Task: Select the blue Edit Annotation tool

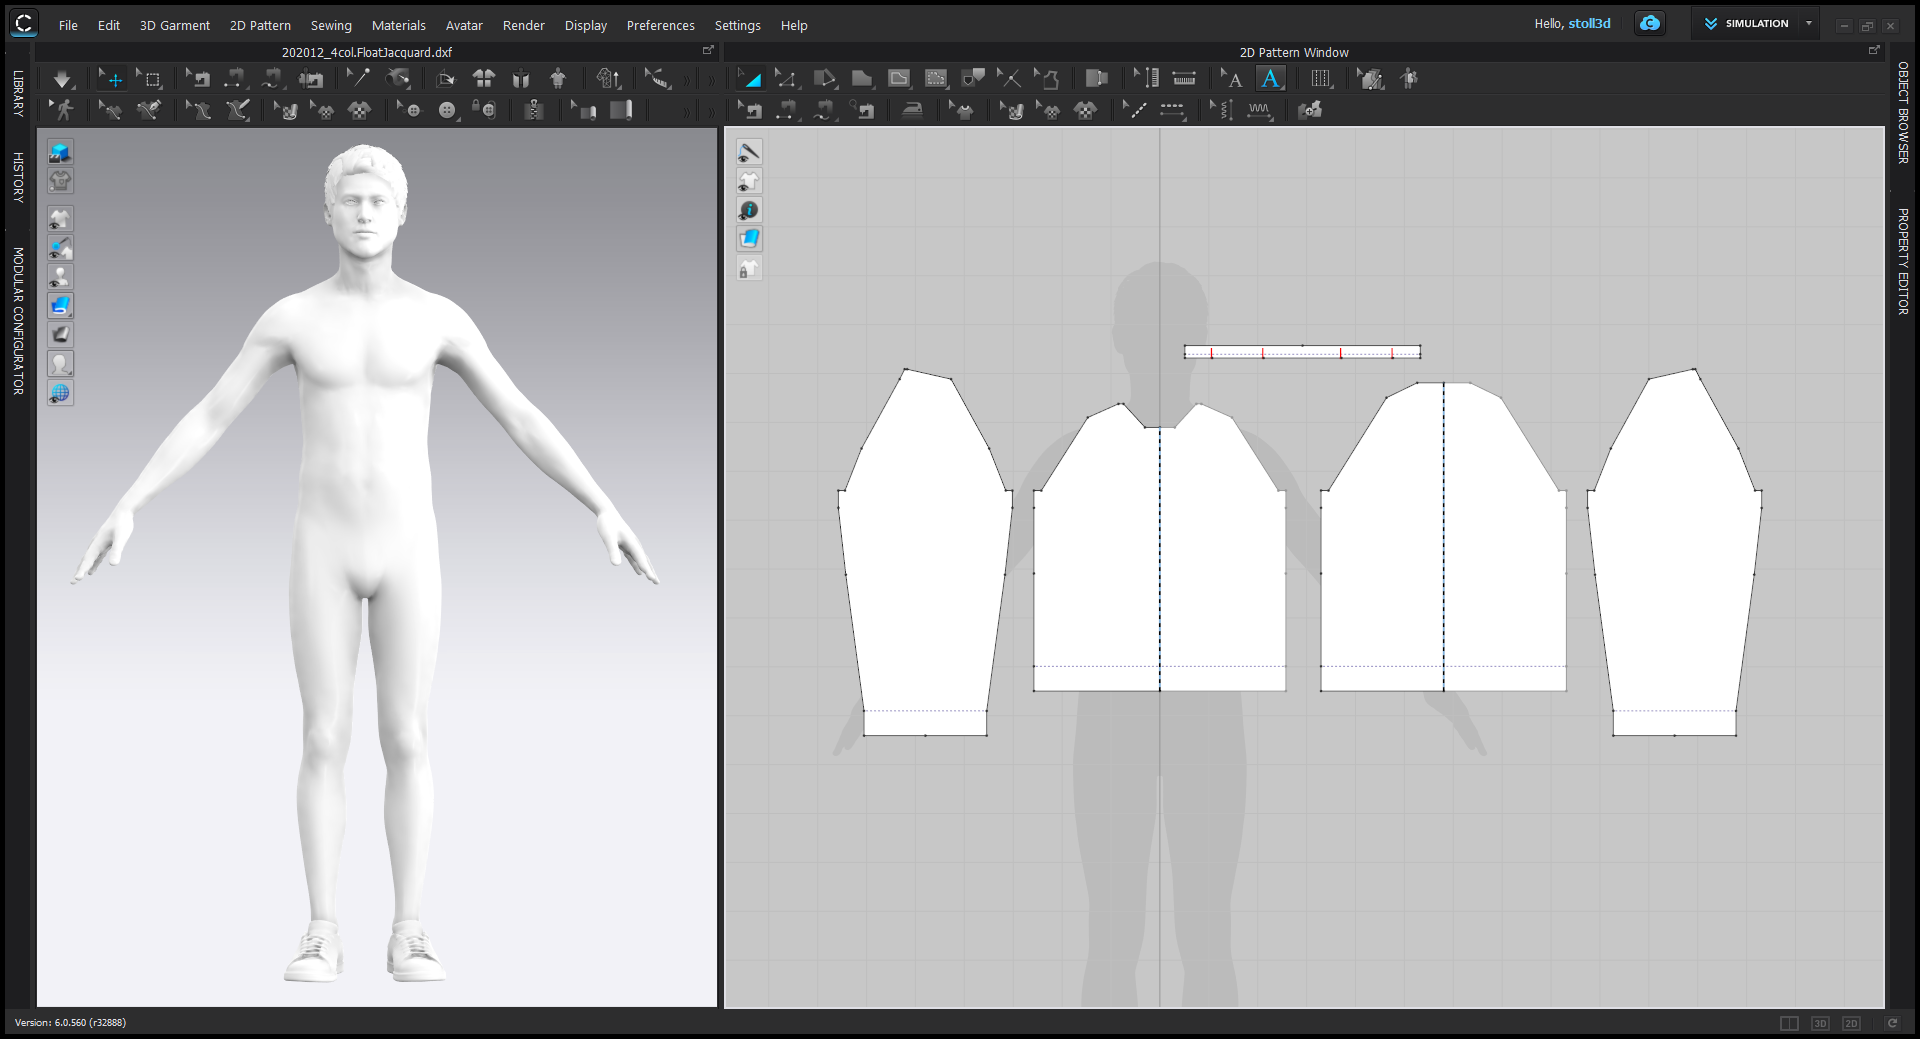Action: pyautogui.click(x=1271, y=78)
